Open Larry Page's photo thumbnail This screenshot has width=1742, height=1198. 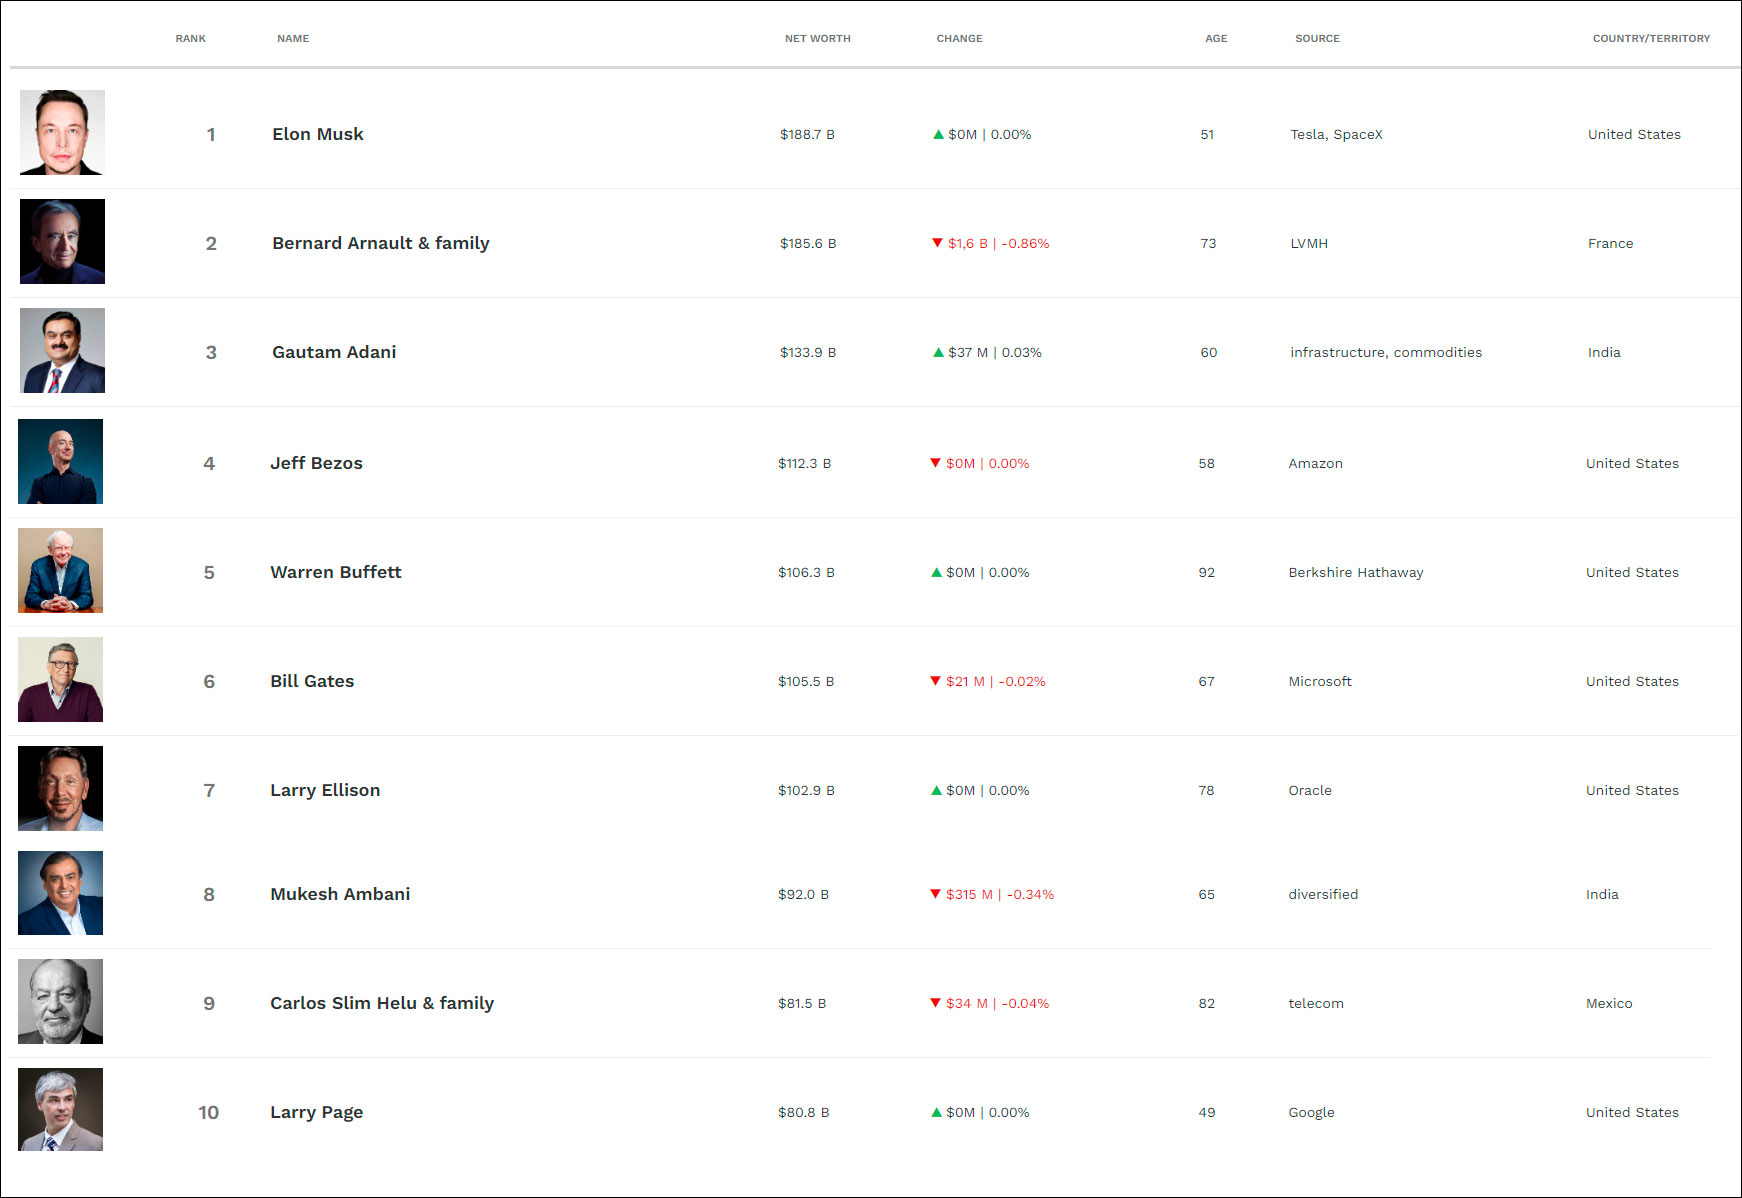(60, 1110)
